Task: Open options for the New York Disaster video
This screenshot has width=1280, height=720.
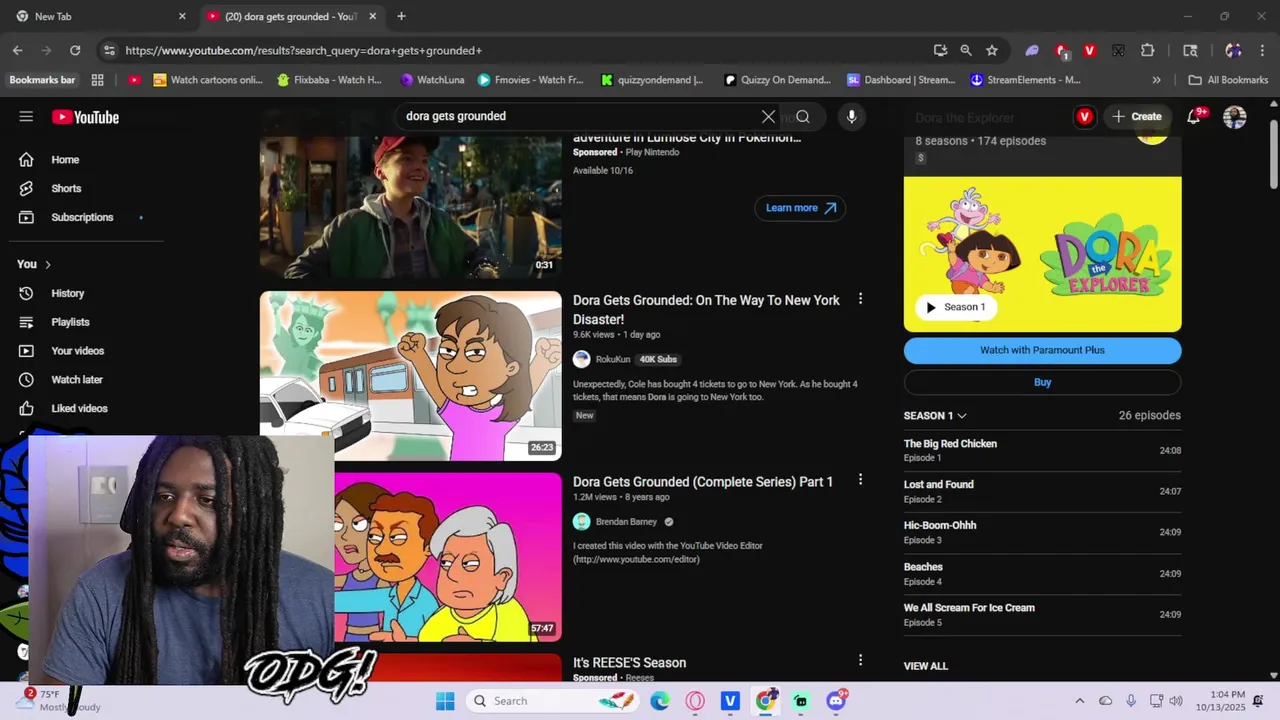Action: coord(860,299)
